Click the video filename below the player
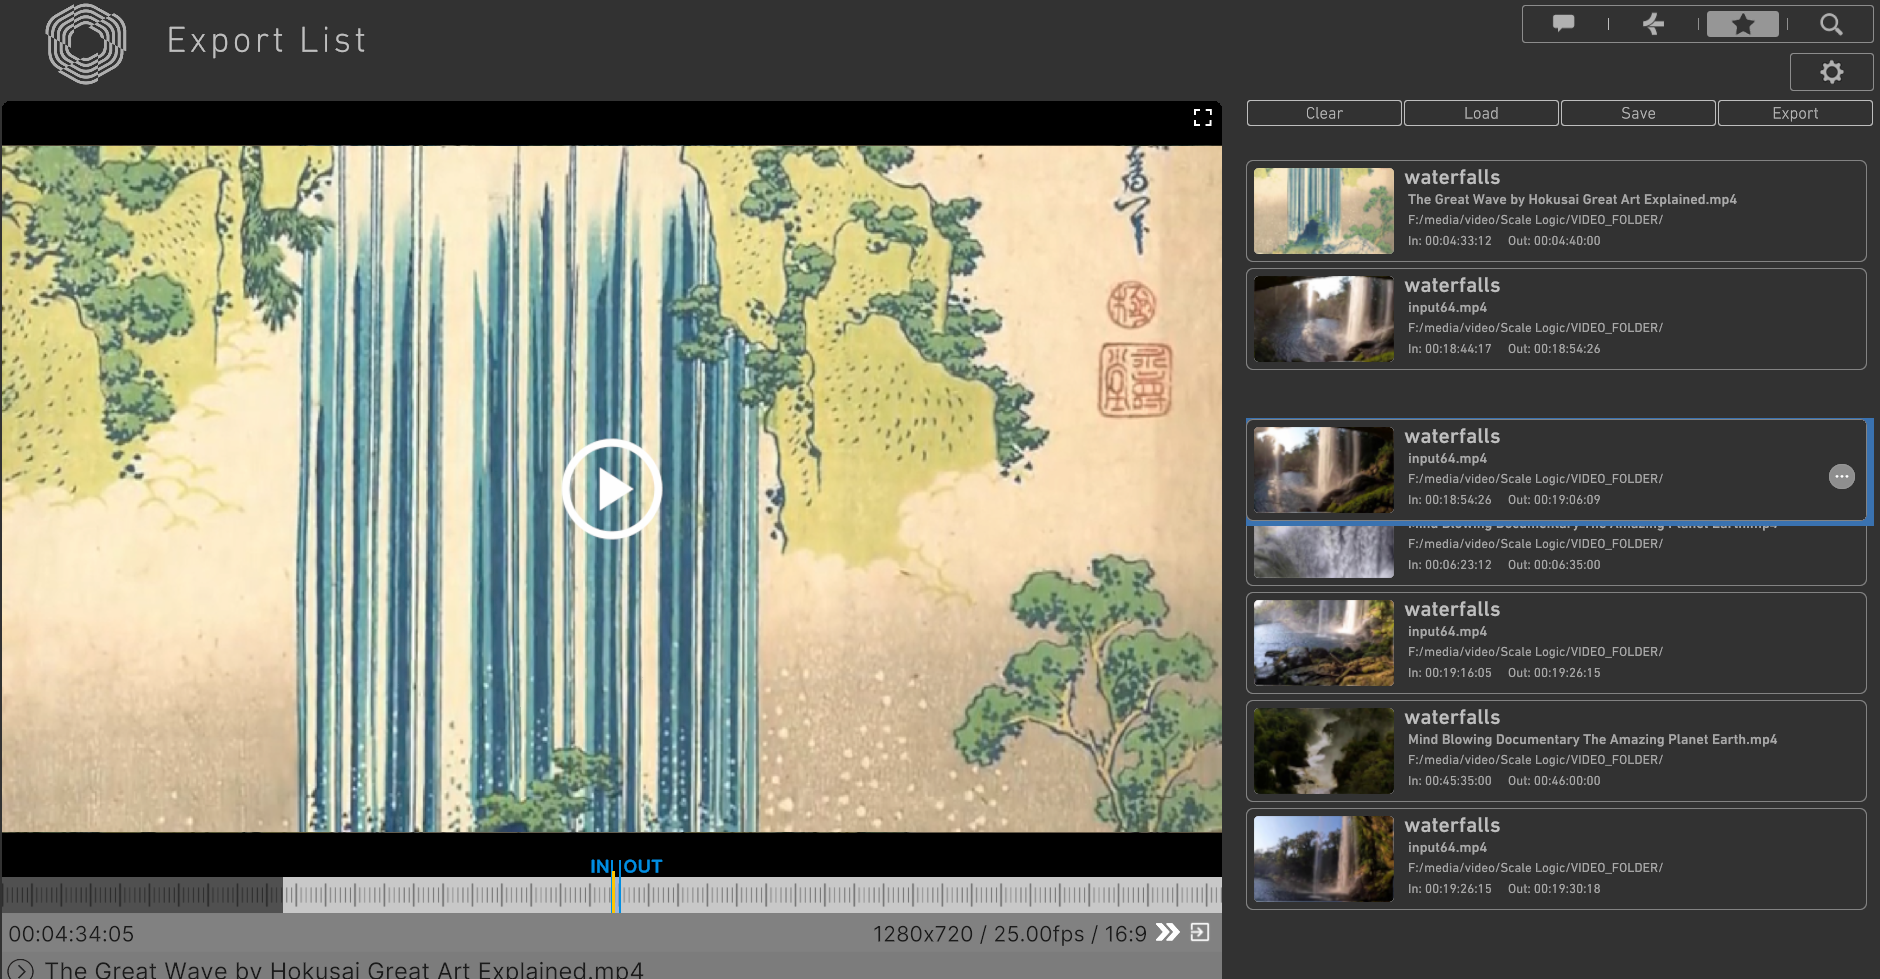Screen dimensions: 1880x979 coord(344,970)
